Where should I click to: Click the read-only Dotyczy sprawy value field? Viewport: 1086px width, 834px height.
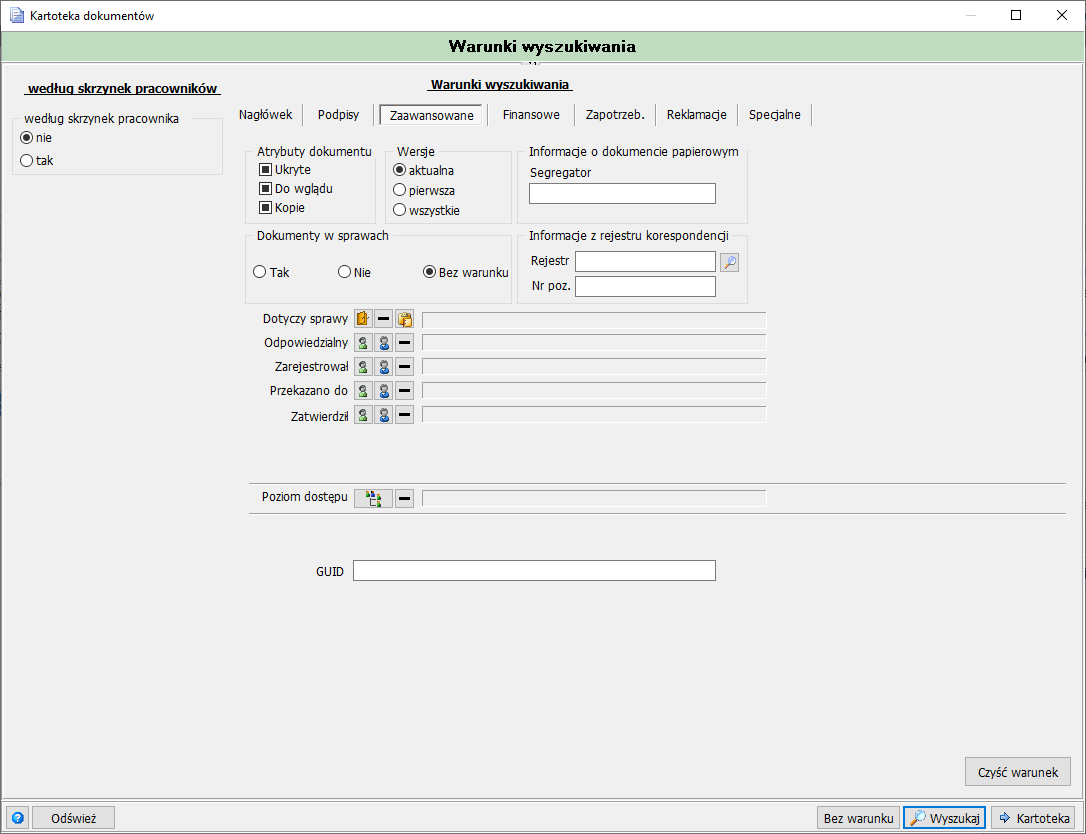point(594,319)
